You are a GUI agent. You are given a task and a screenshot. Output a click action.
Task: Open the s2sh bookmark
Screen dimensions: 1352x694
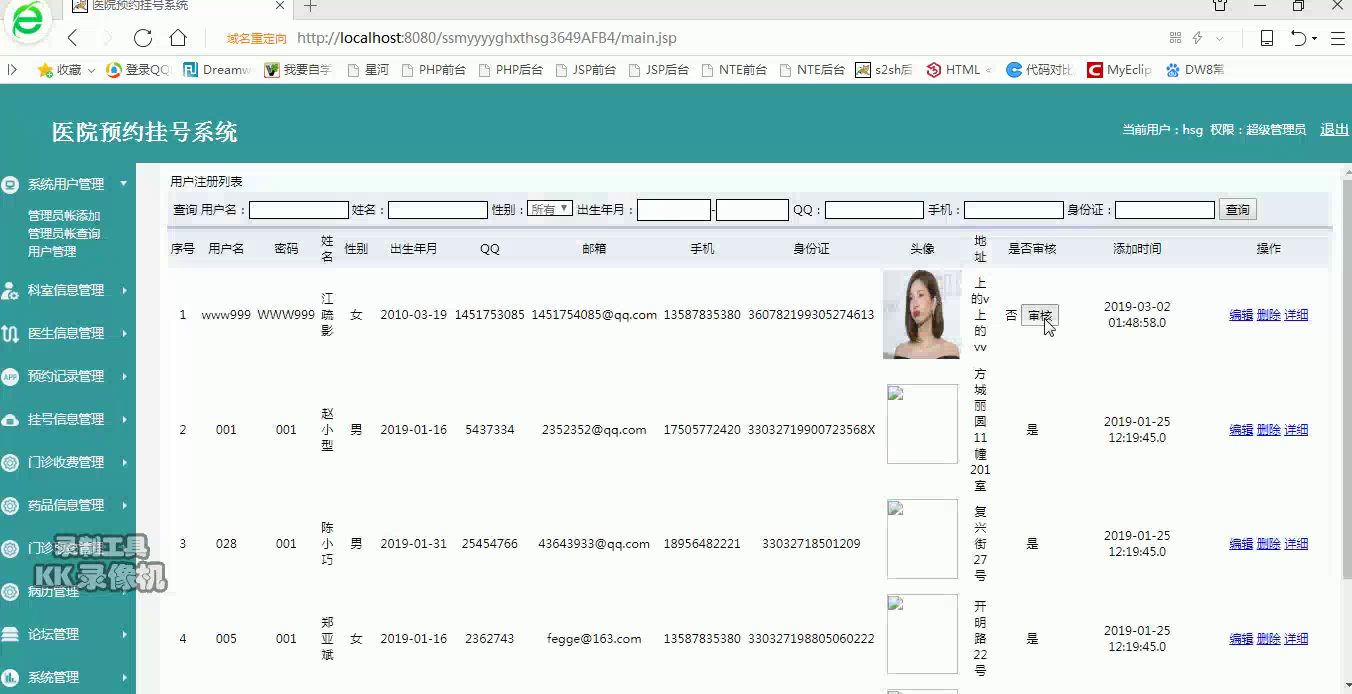[x=884, y=70]
